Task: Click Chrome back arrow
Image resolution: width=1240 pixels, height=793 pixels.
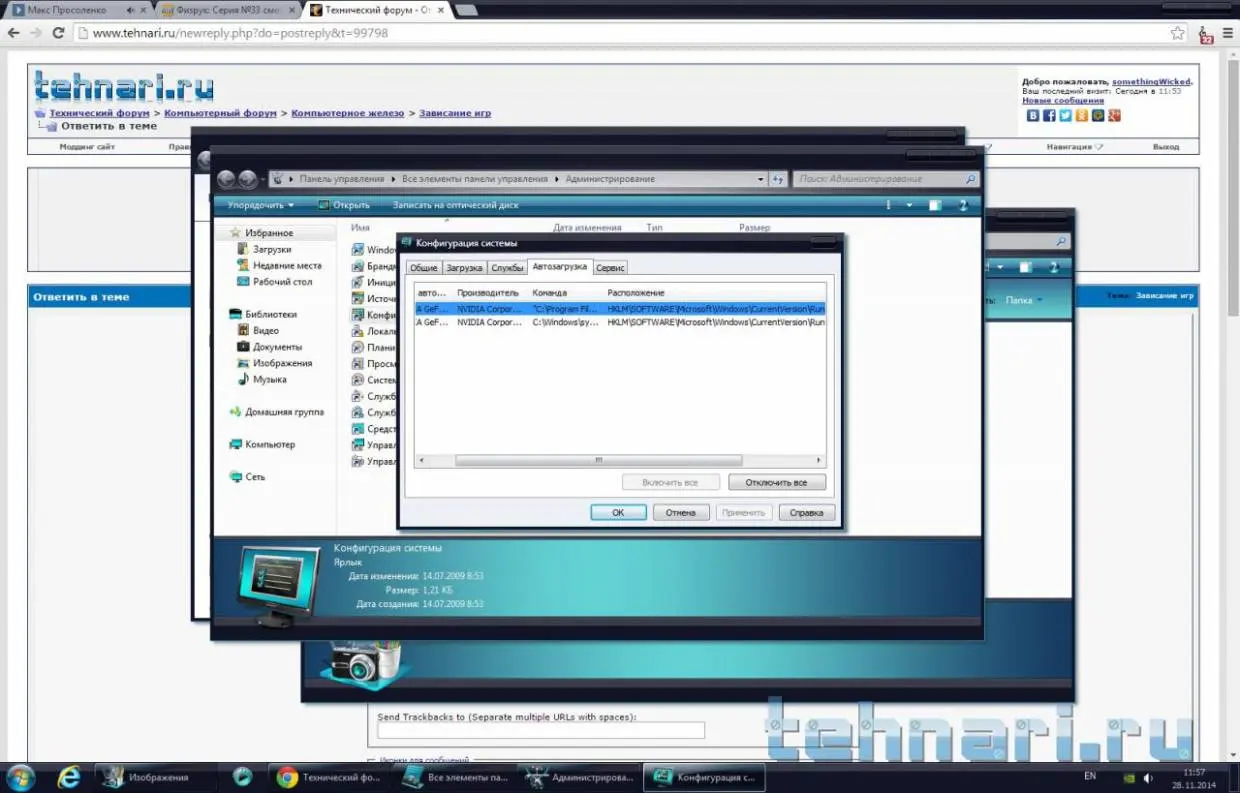Action: coord(14,33)
